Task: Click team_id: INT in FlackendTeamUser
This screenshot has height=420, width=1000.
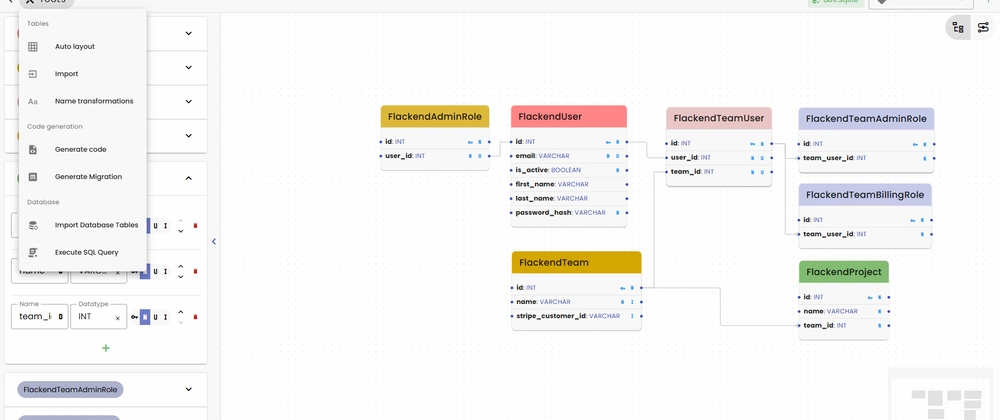Action: pyautogui.click(x=719, y=172)
